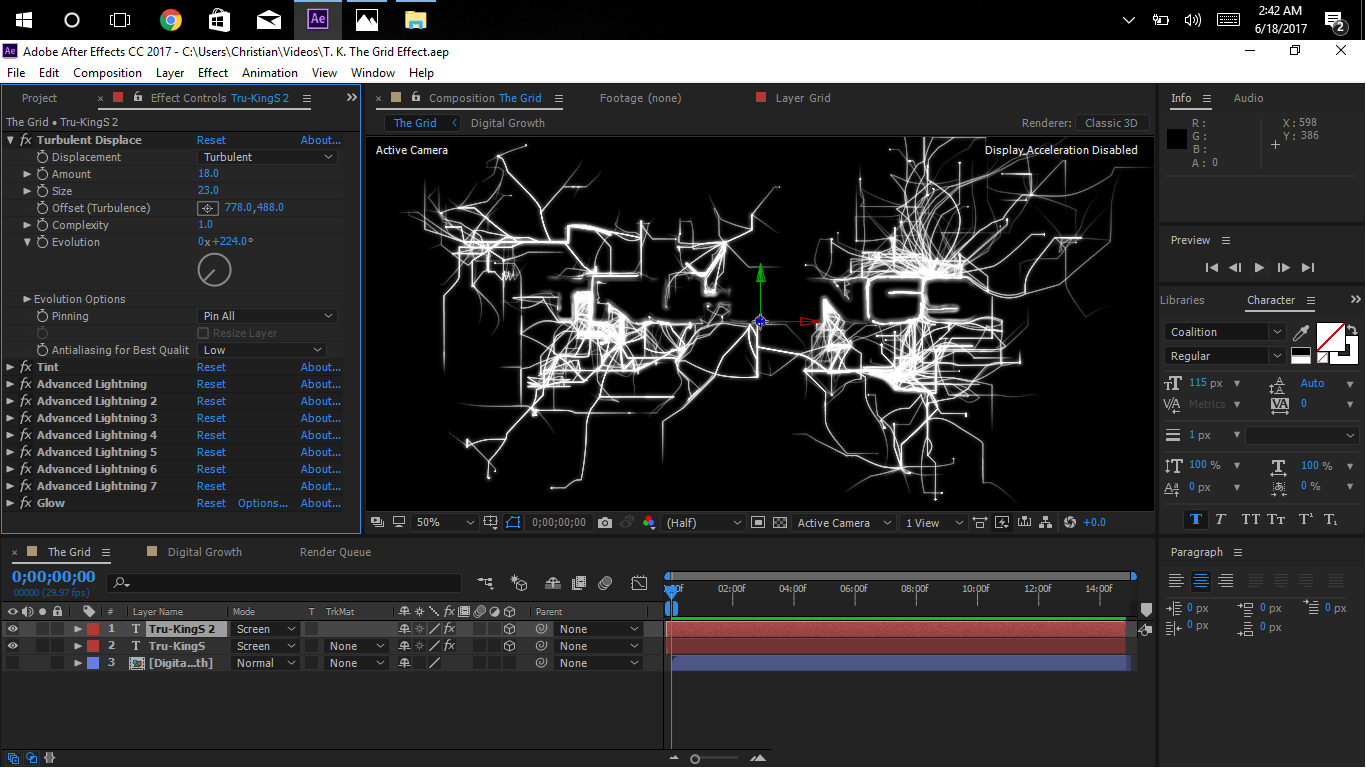This screenshot has width=1366, height=768.
Task: Click the fill color swatch in Character panel
Action: tap(1330, 337)
